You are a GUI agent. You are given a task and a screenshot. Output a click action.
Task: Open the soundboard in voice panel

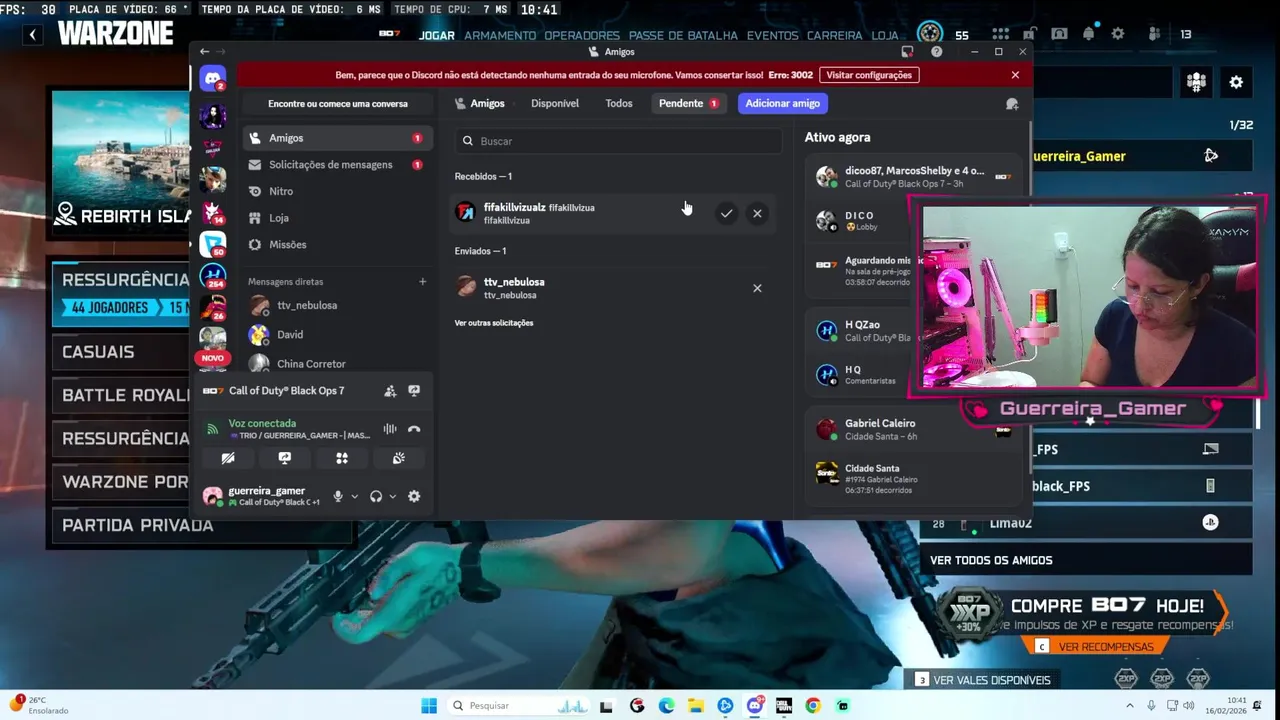click(398, 458)
